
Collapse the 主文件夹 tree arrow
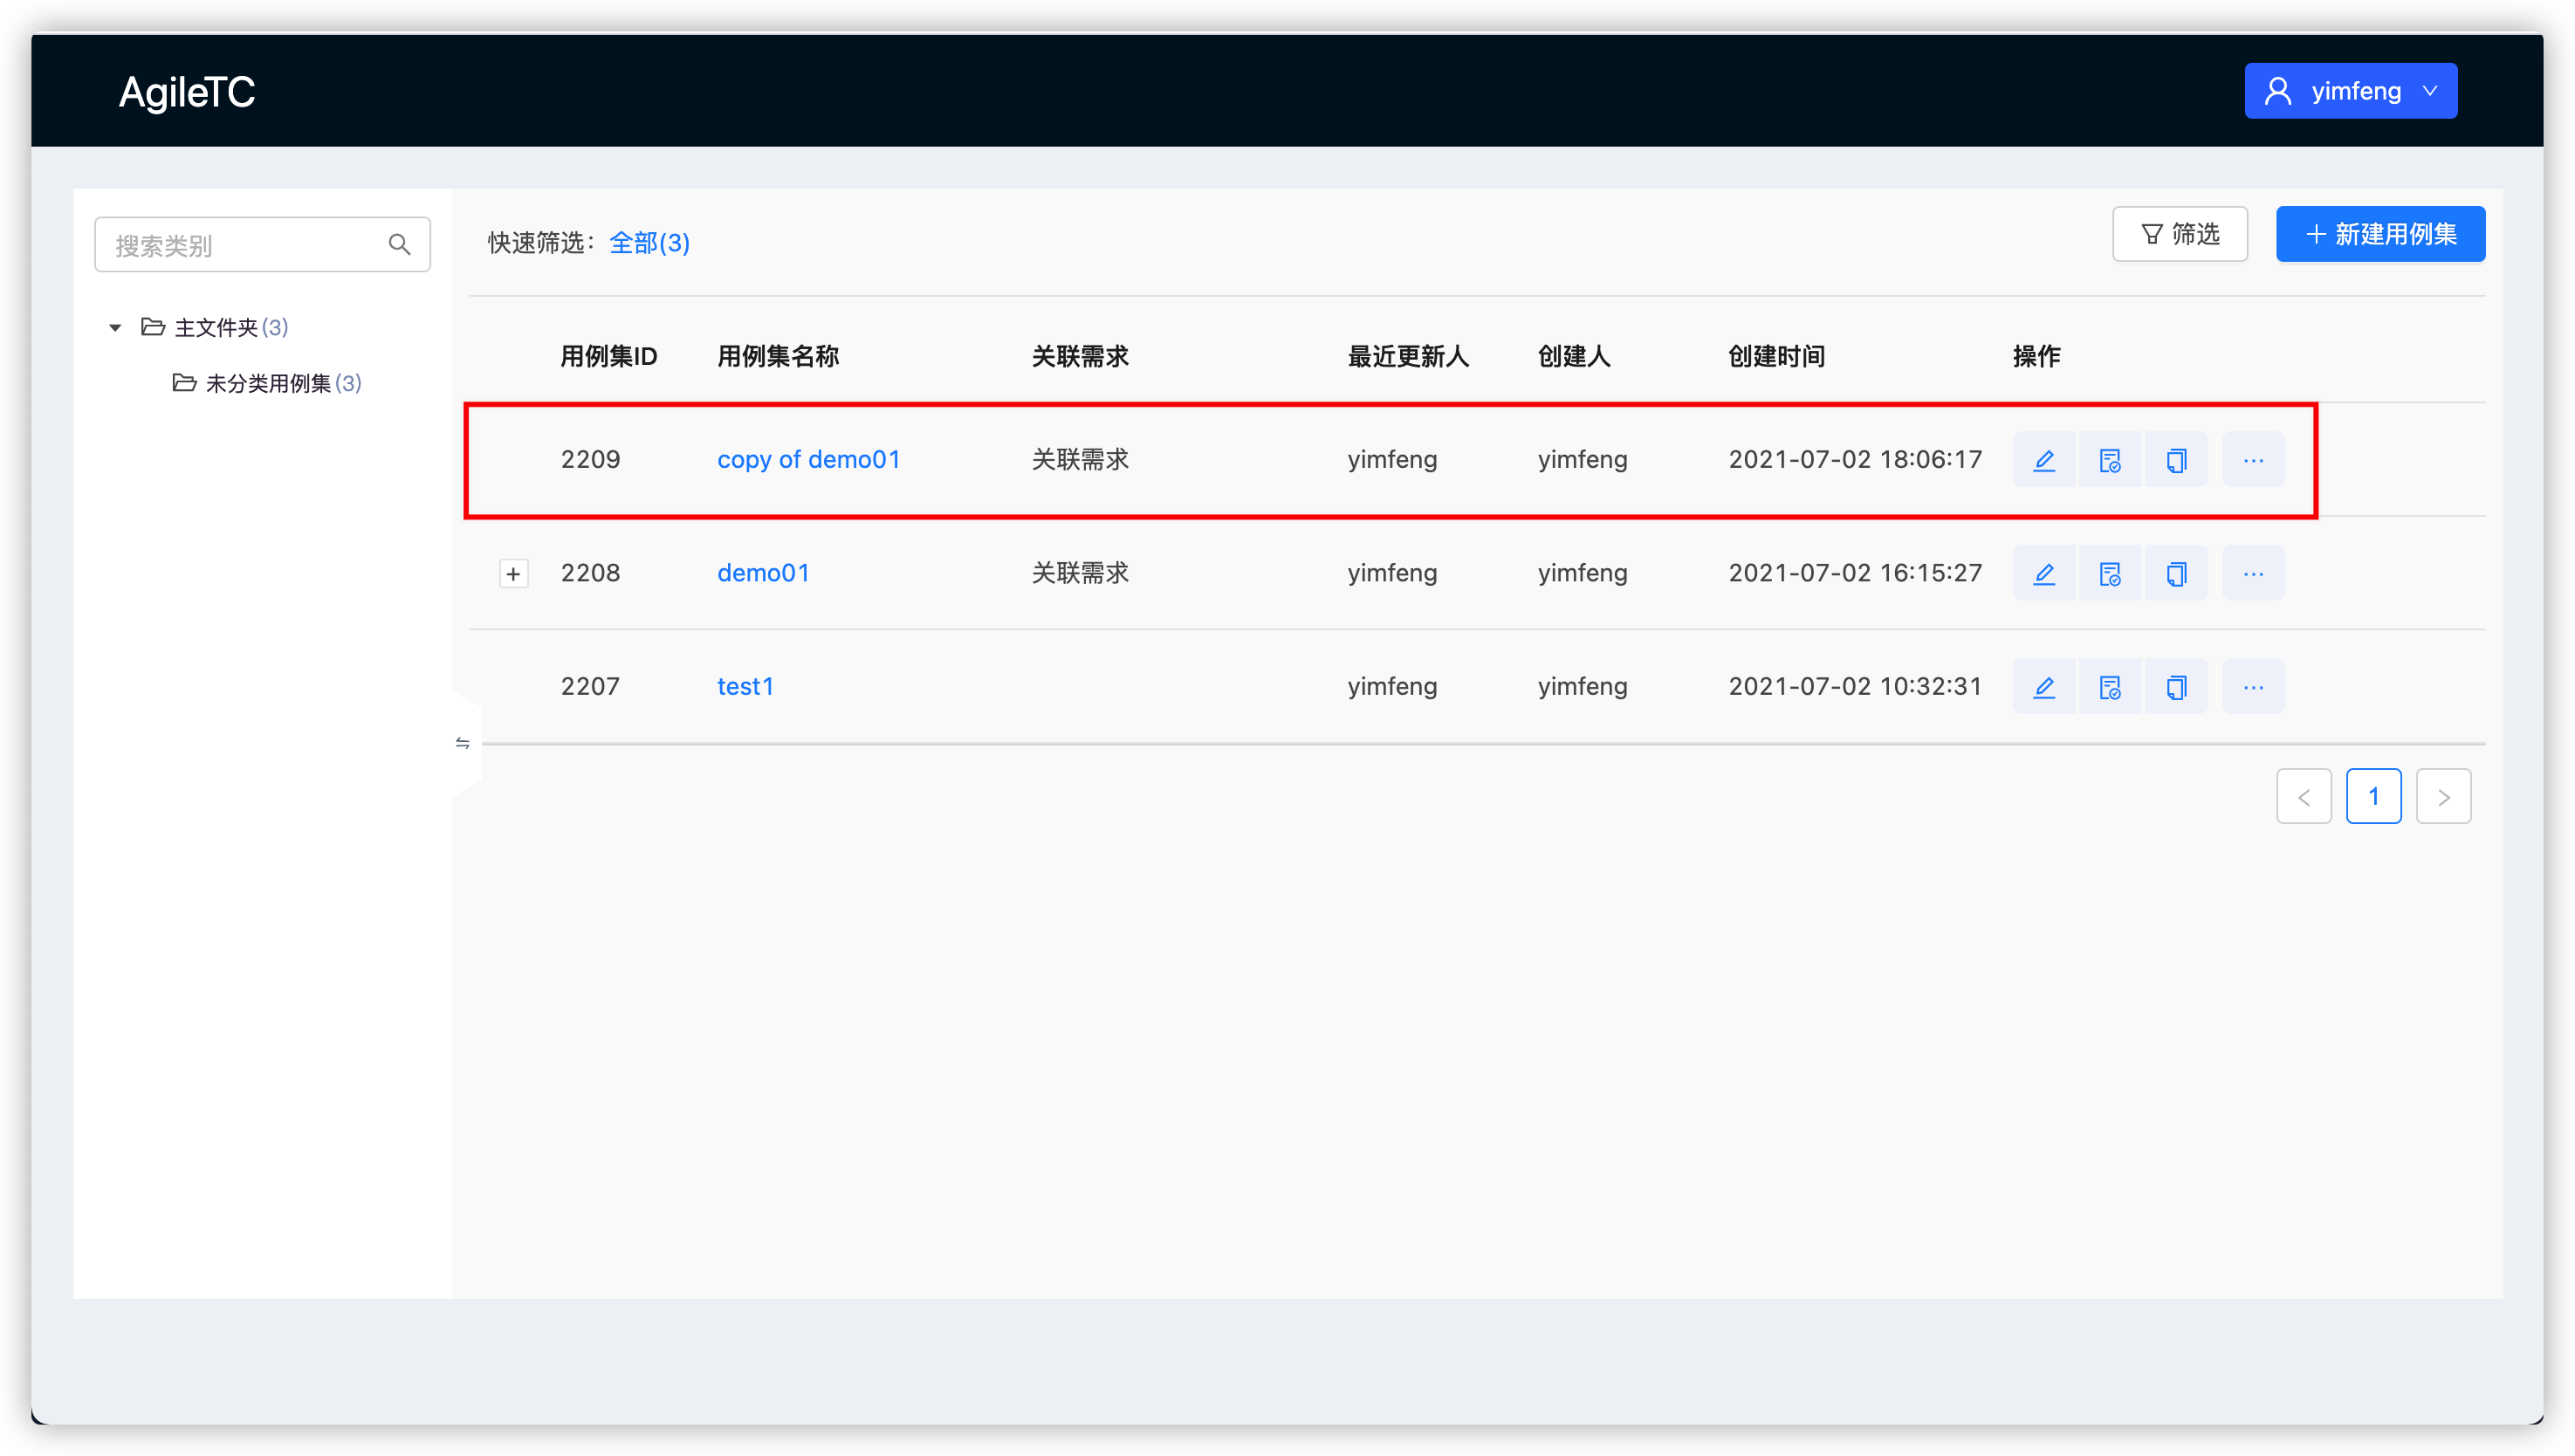pos(115,328)
